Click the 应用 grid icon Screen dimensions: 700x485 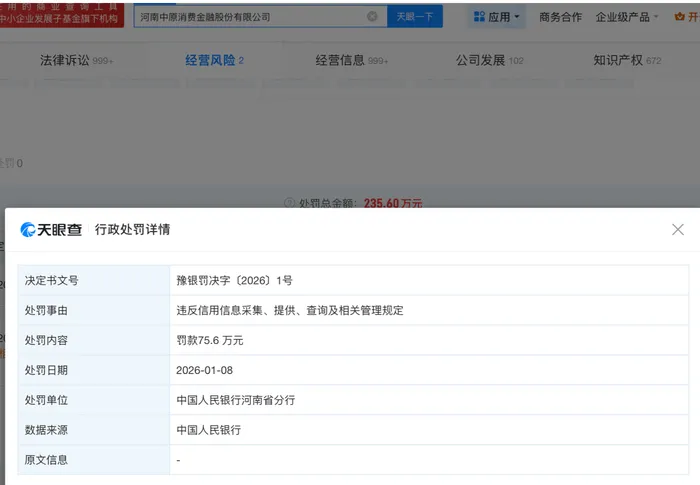pyautogui.click(x=479, y=17)
